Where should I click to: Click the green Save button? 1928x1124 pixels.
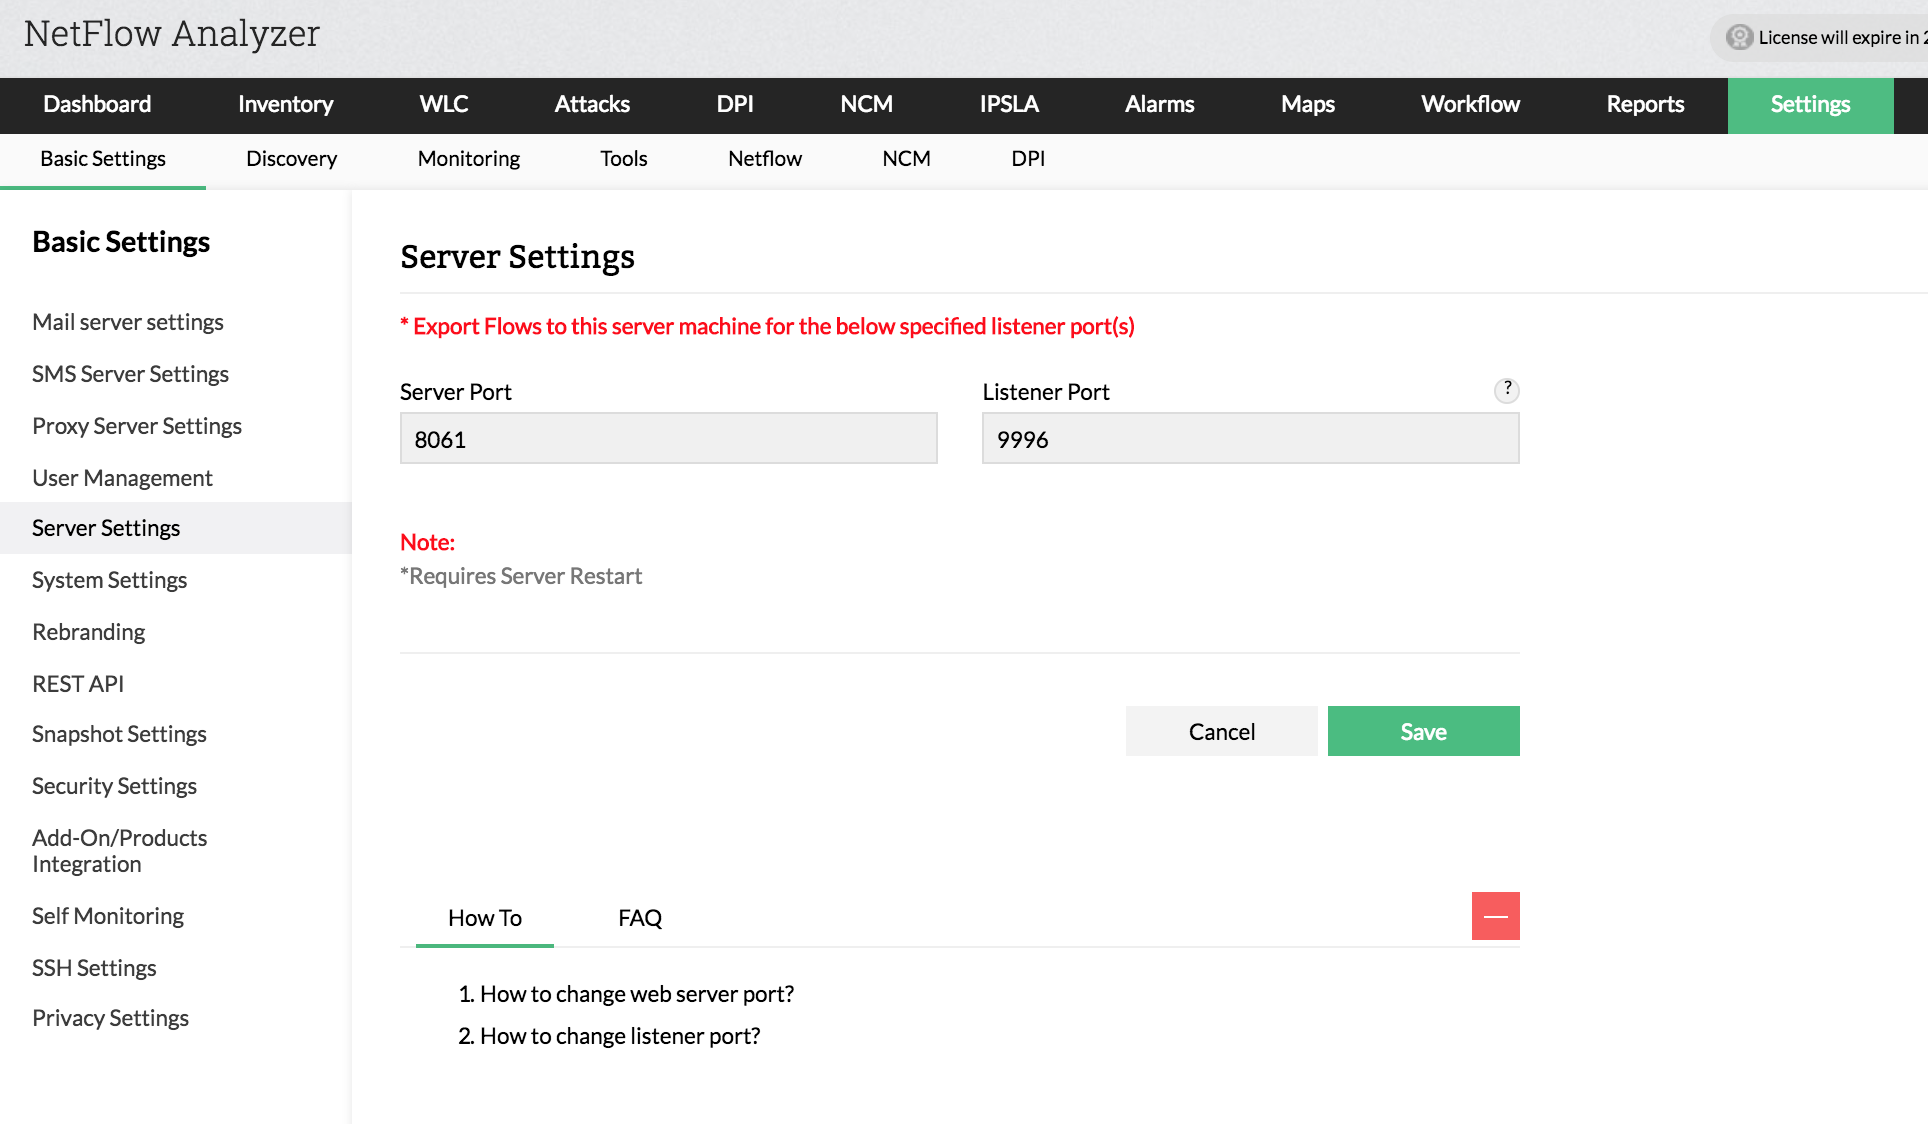click(1423, 731)
